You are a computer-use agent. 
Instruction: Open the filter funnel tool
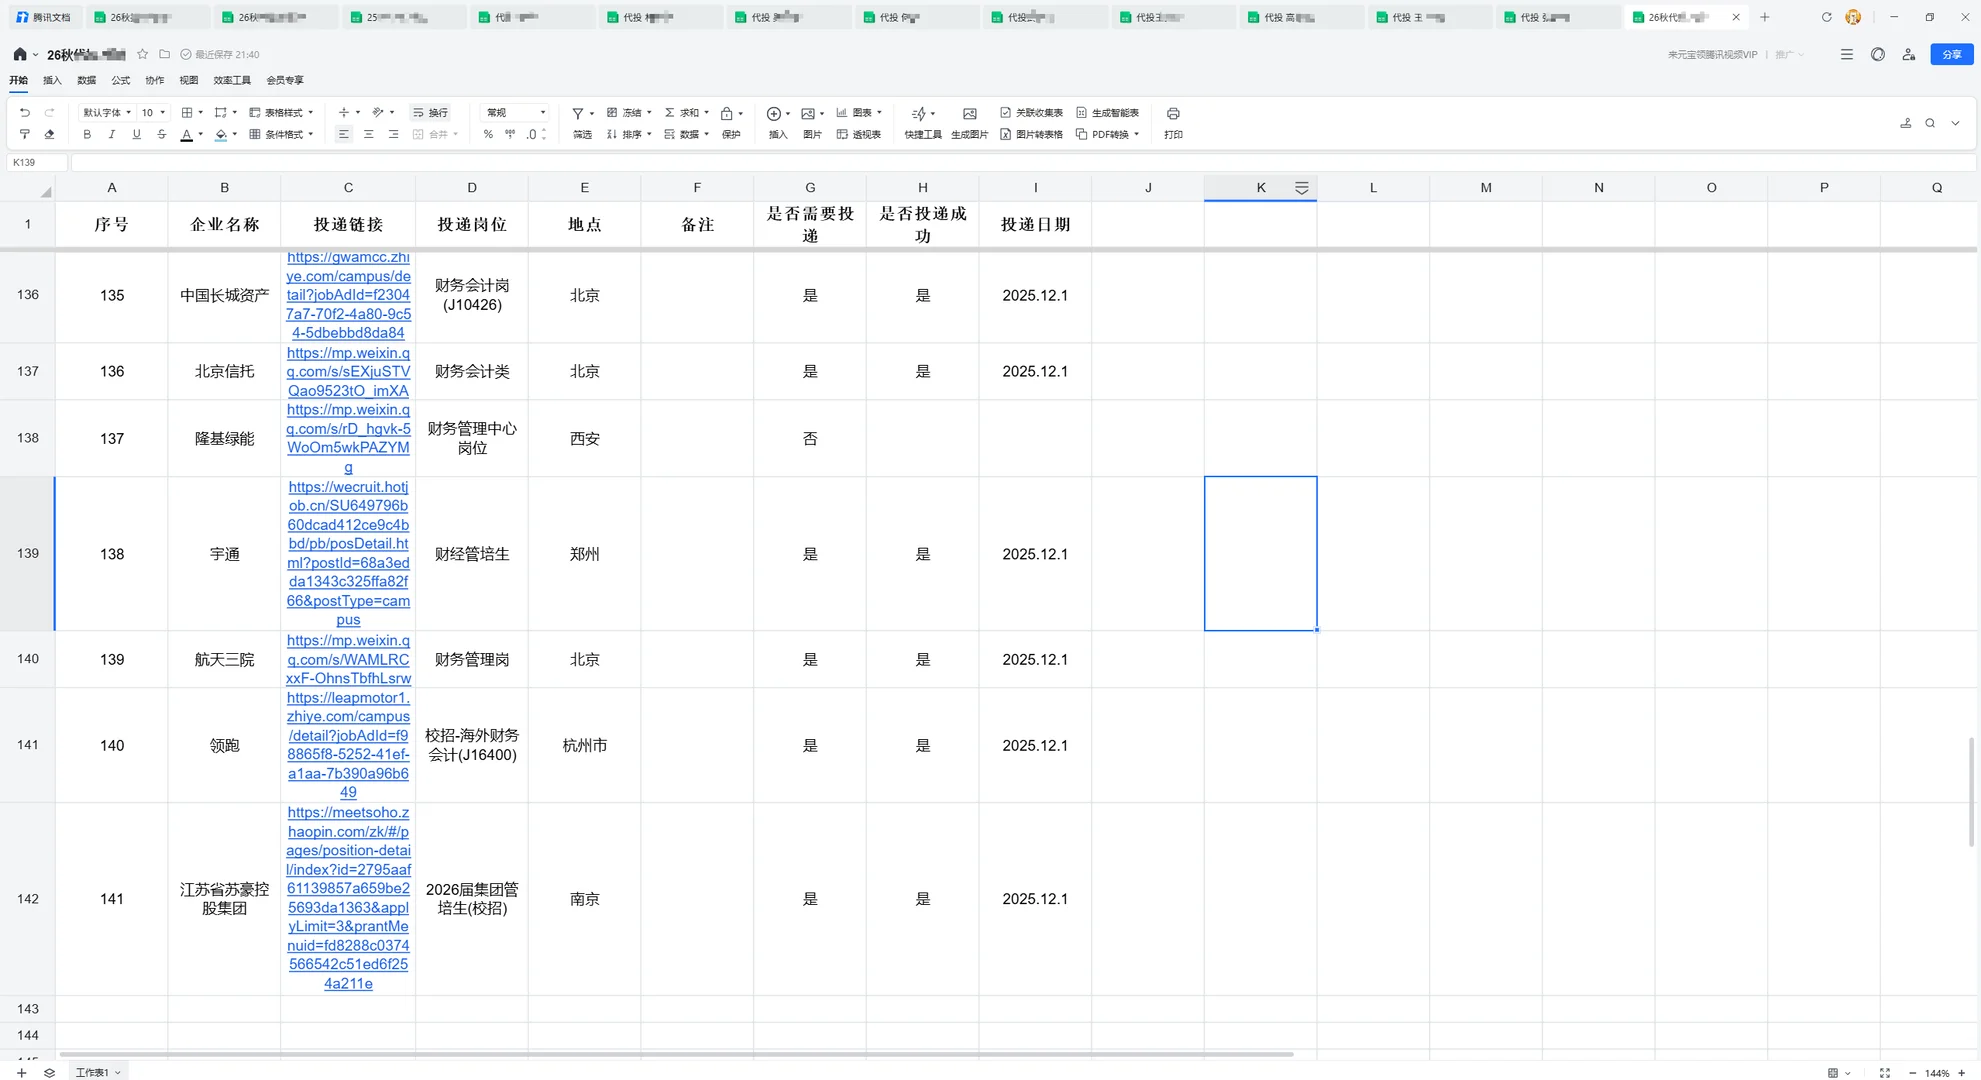[578, 113]
